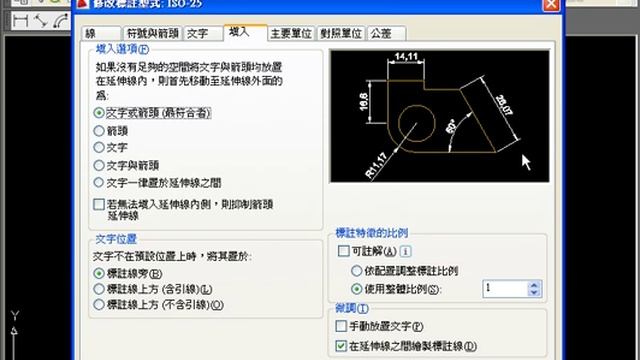The image size is (640, 360).
Task: Switch to the 符號與箭頭 tab
Action: (153, 33)
